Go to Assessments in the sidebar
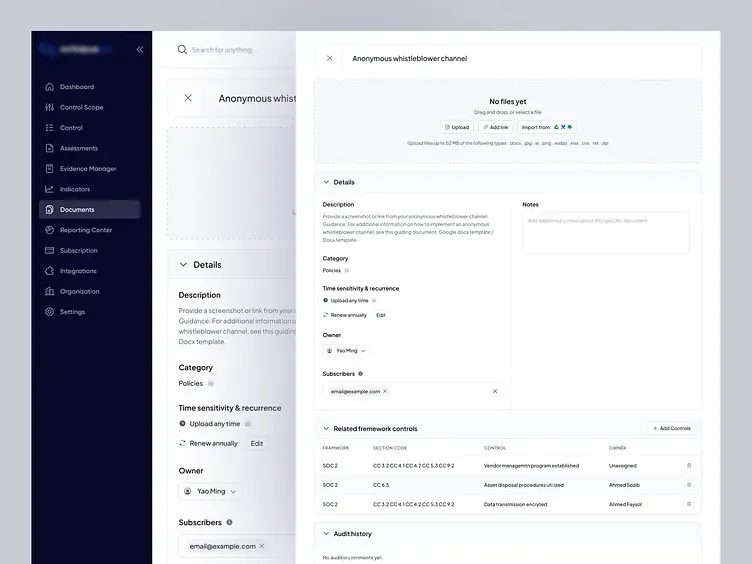752x564 pixels. 78,148
